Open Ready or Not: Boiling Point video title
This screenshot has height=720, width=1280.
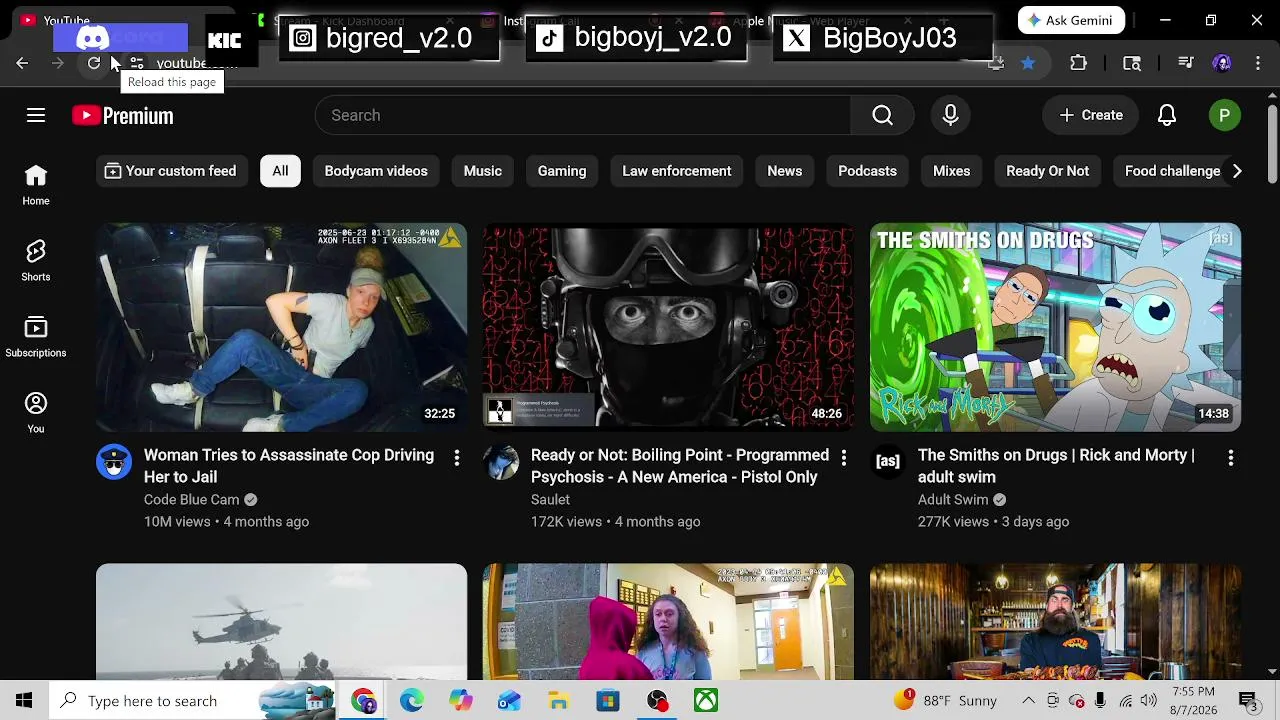(x=680, y=466)
